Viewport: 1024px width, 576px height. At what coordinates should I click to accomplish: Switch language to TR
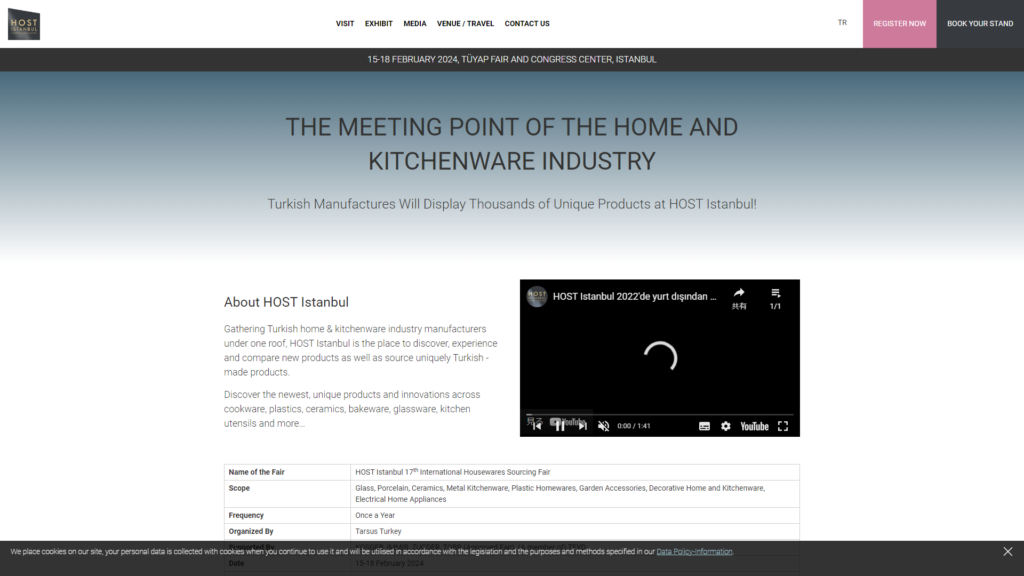point(842,23)
